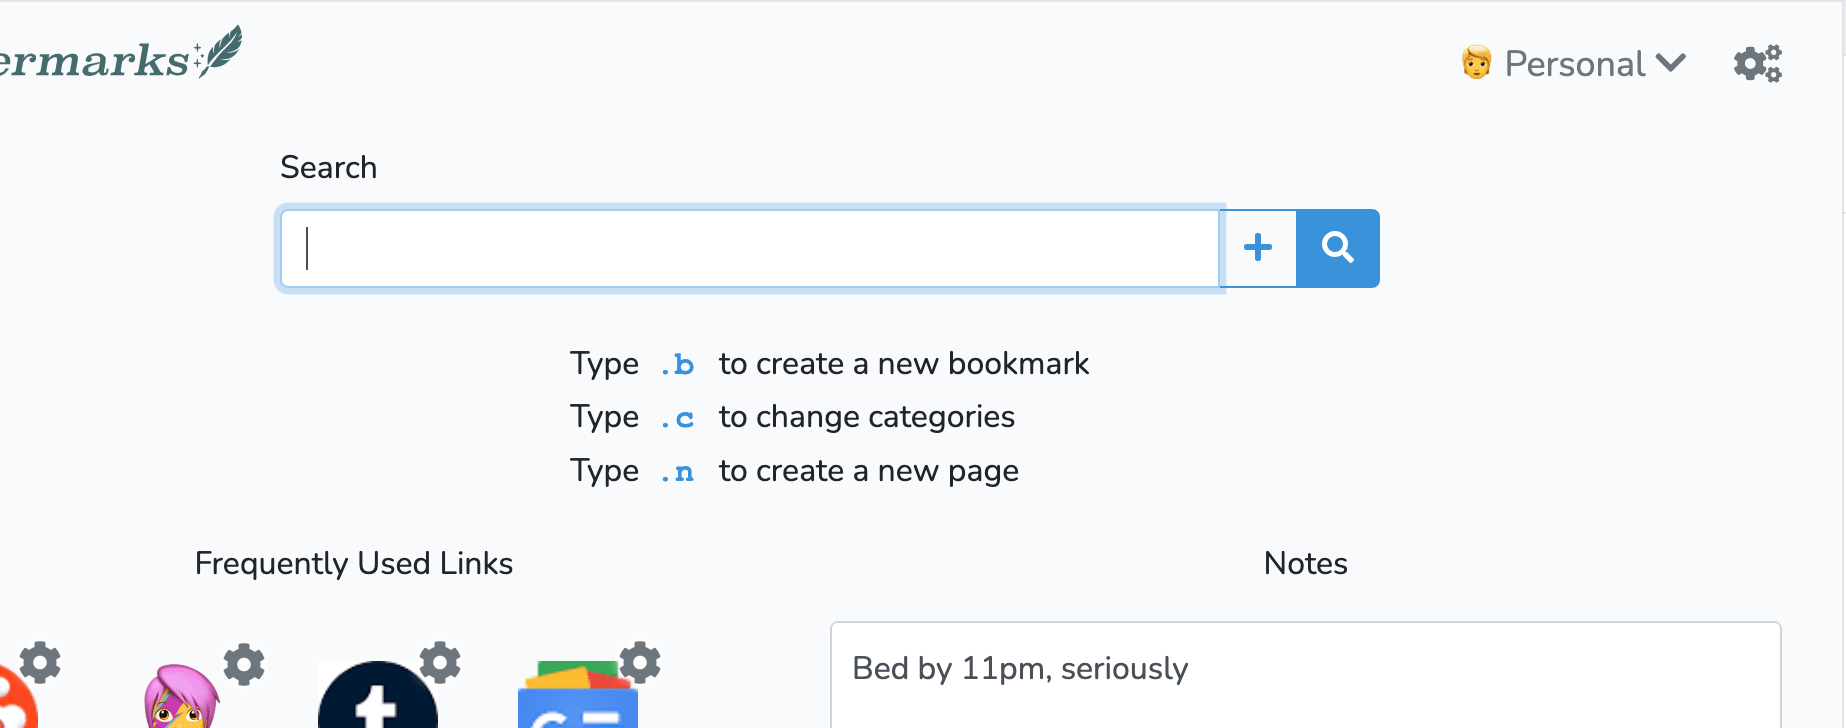Click the .c change categories shortcut
The image size is (1846, 728).
pos(677,417)
